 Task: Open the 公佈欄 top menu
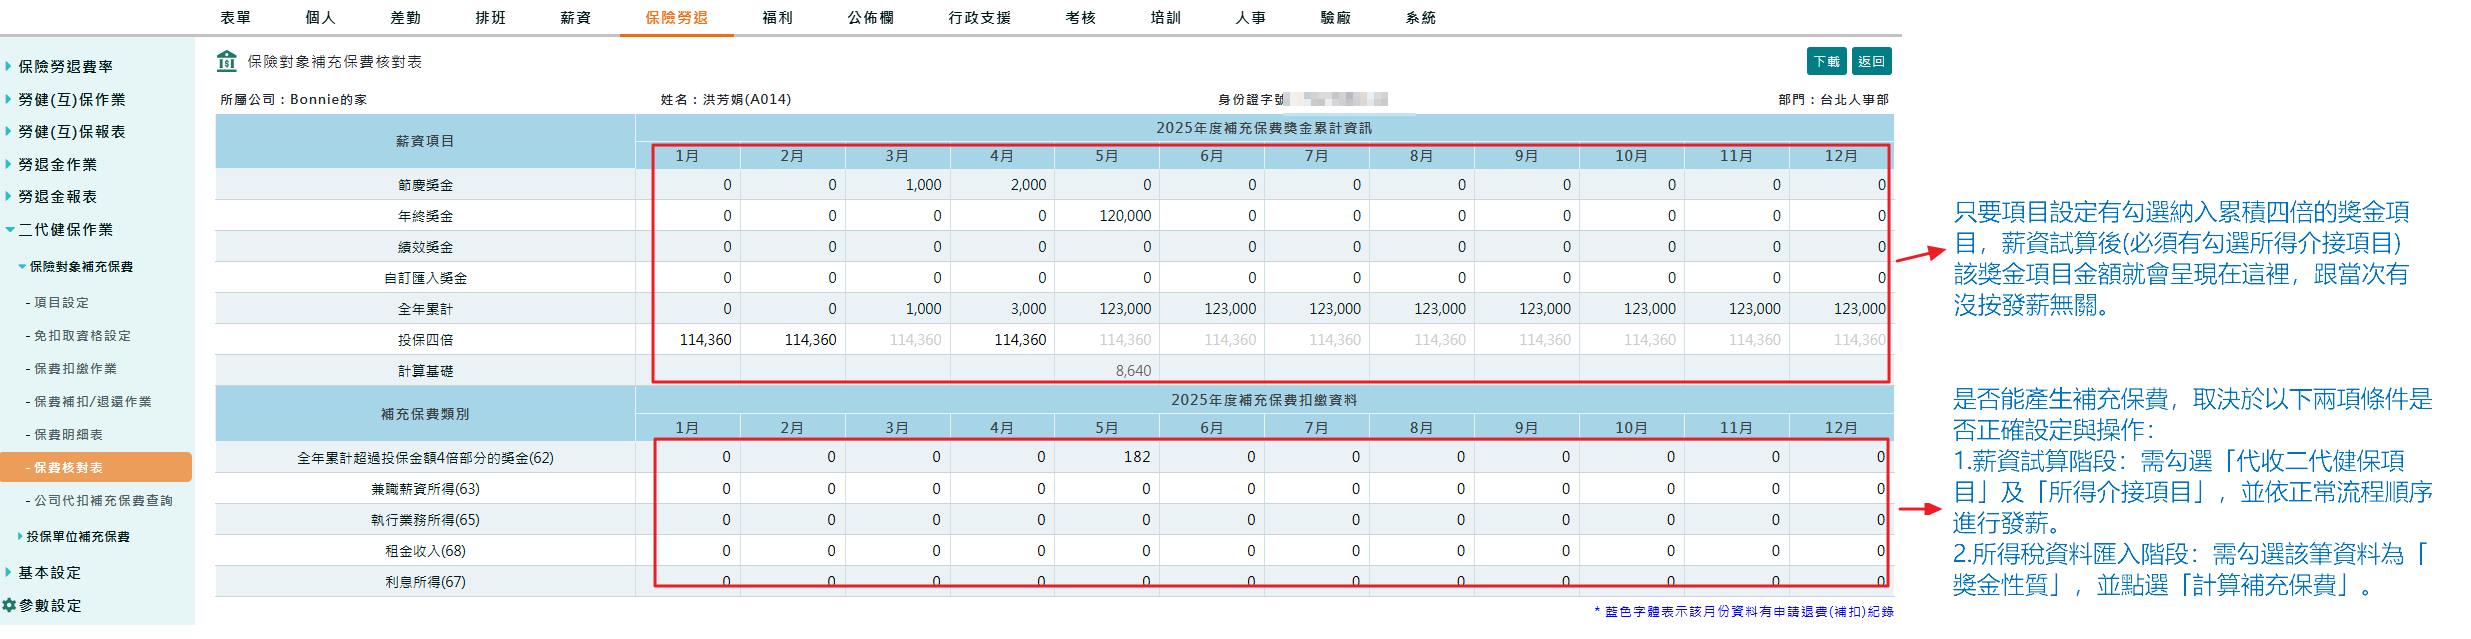(x=871, y=17)
